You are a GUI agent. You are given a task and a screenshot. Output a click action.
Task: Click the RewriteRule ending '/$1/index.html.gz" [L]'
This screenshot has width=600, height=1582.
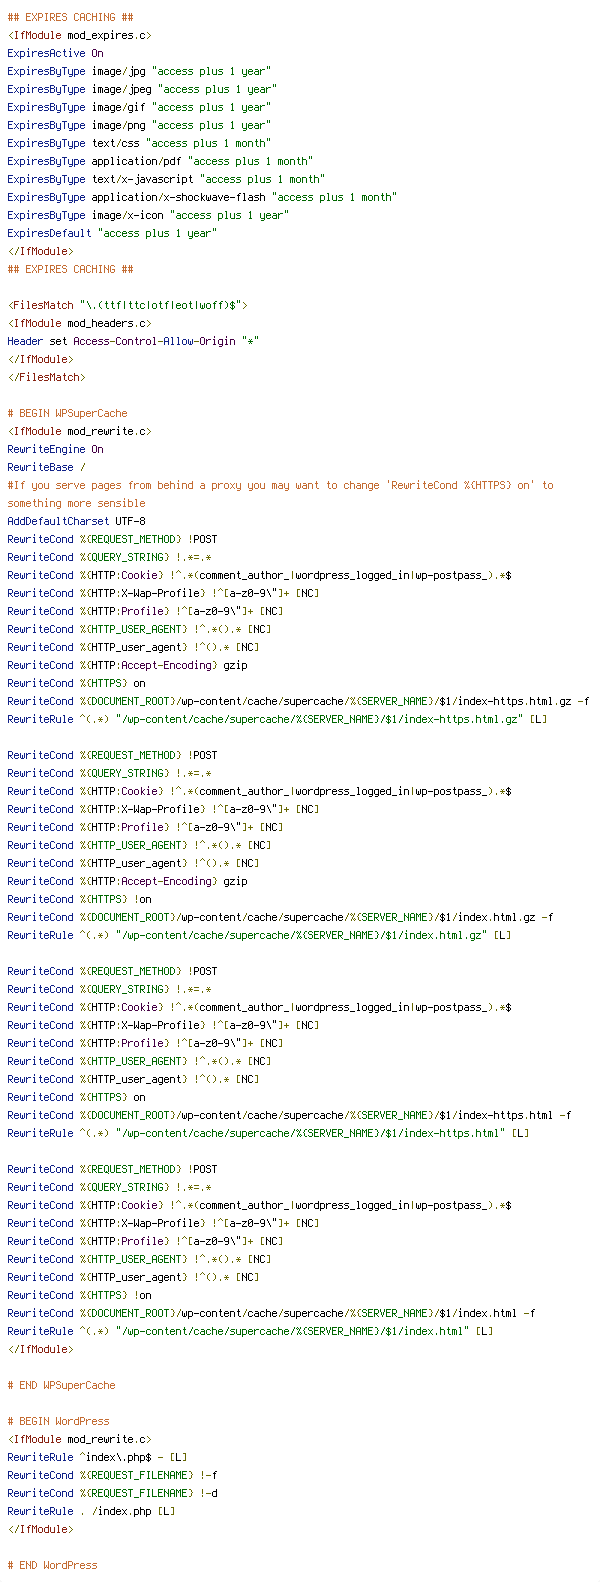(x=259, y=935)
